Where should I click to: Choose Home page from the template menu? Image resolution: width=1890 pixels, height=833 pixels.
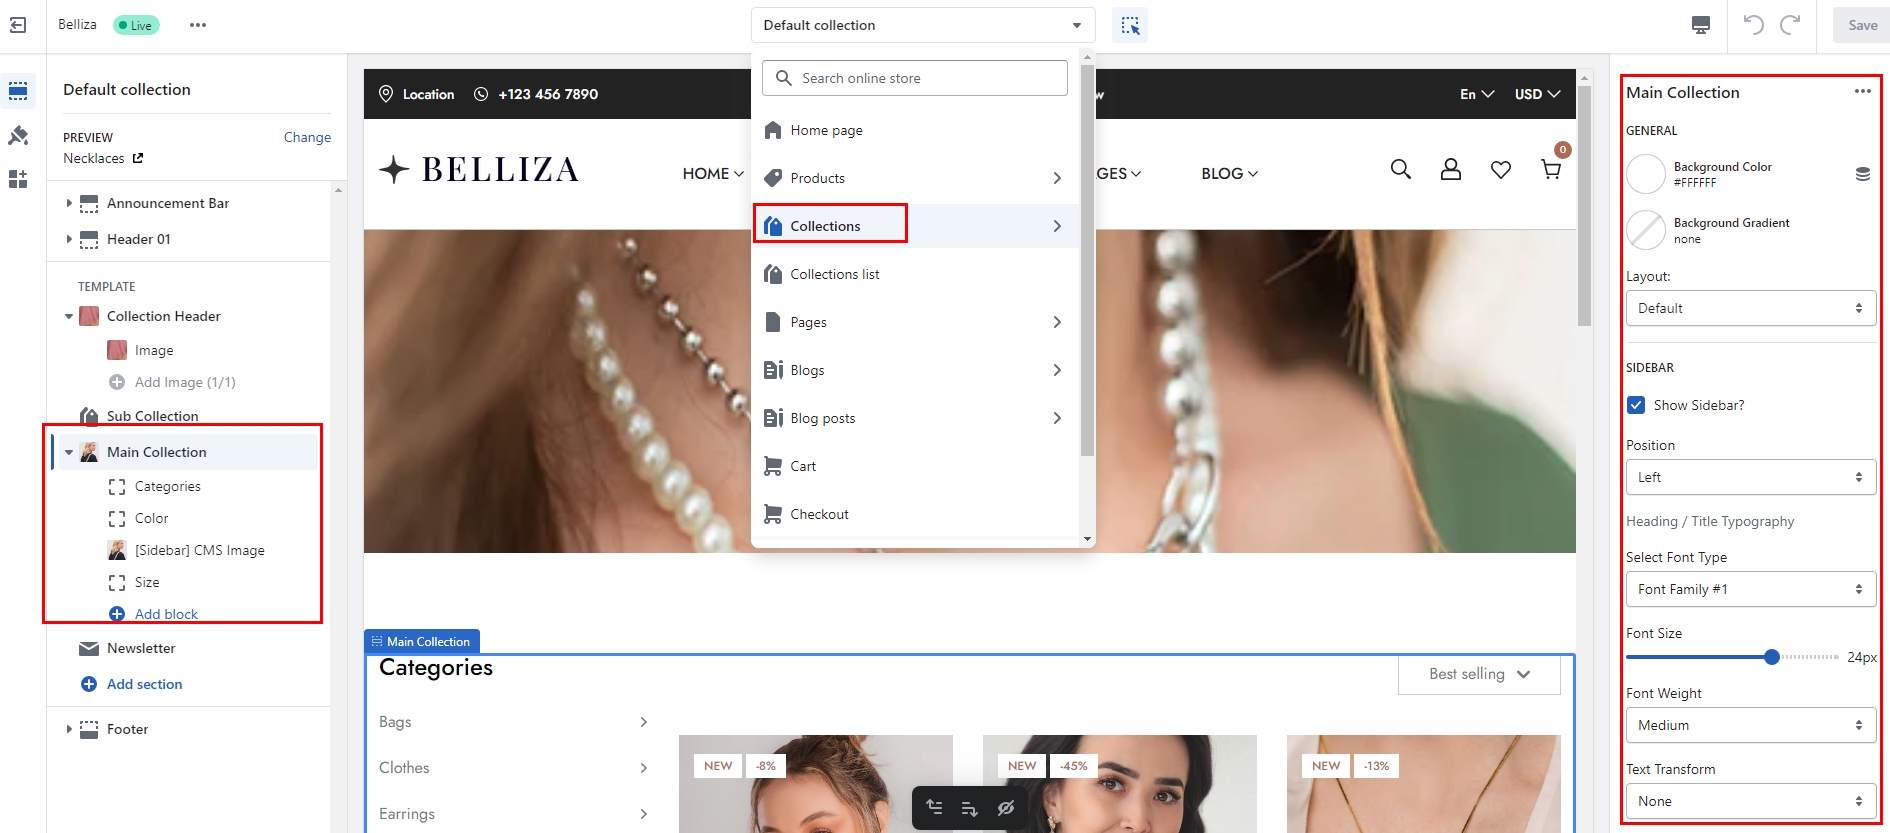click(826, 130)
